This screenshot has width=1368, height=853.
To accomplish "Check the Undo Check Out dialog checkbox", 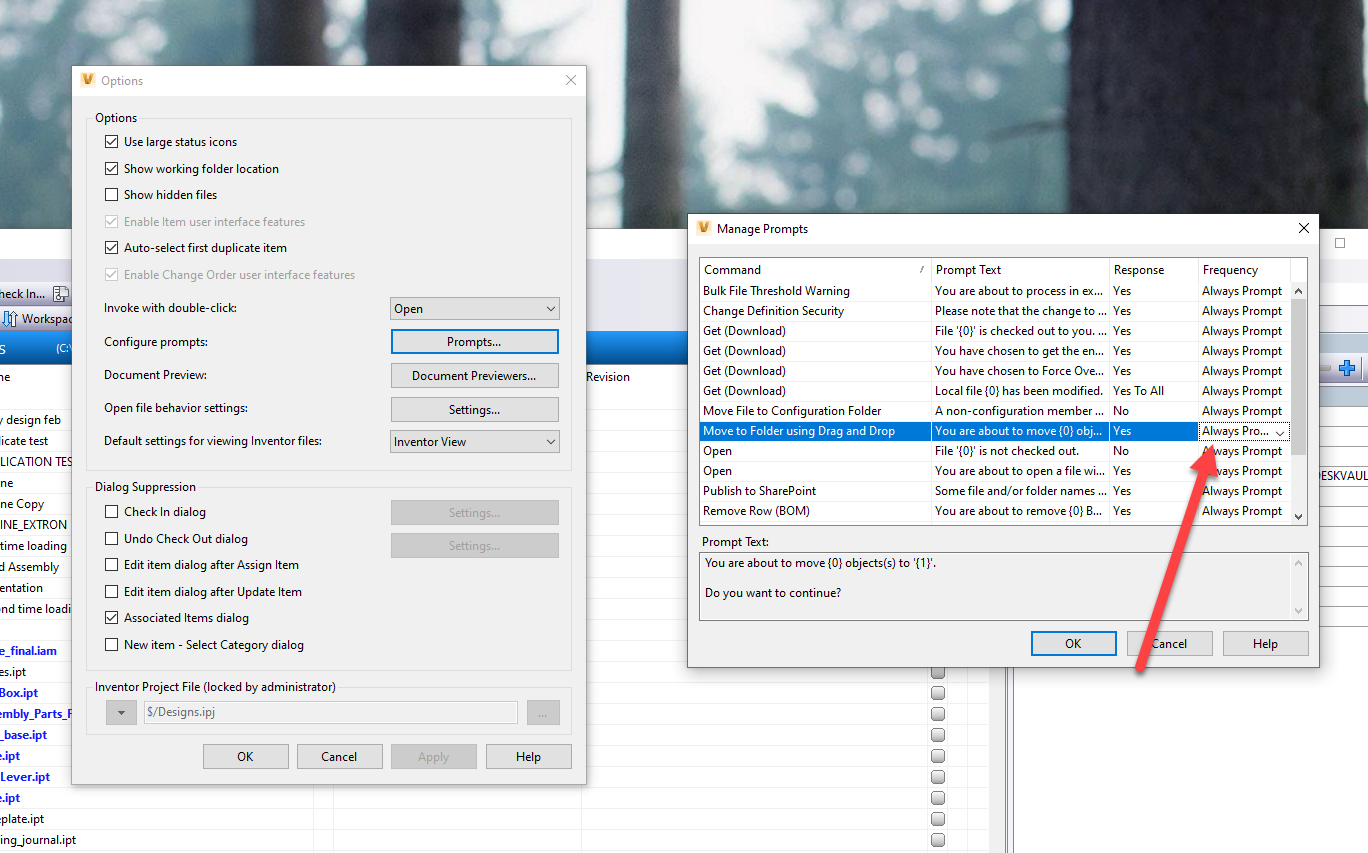I will click(111, 538).
